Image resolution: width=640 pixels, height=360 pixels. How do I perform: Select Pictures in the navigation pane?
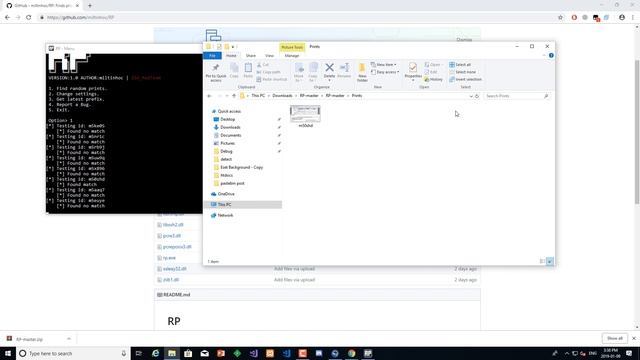point(227,143)
